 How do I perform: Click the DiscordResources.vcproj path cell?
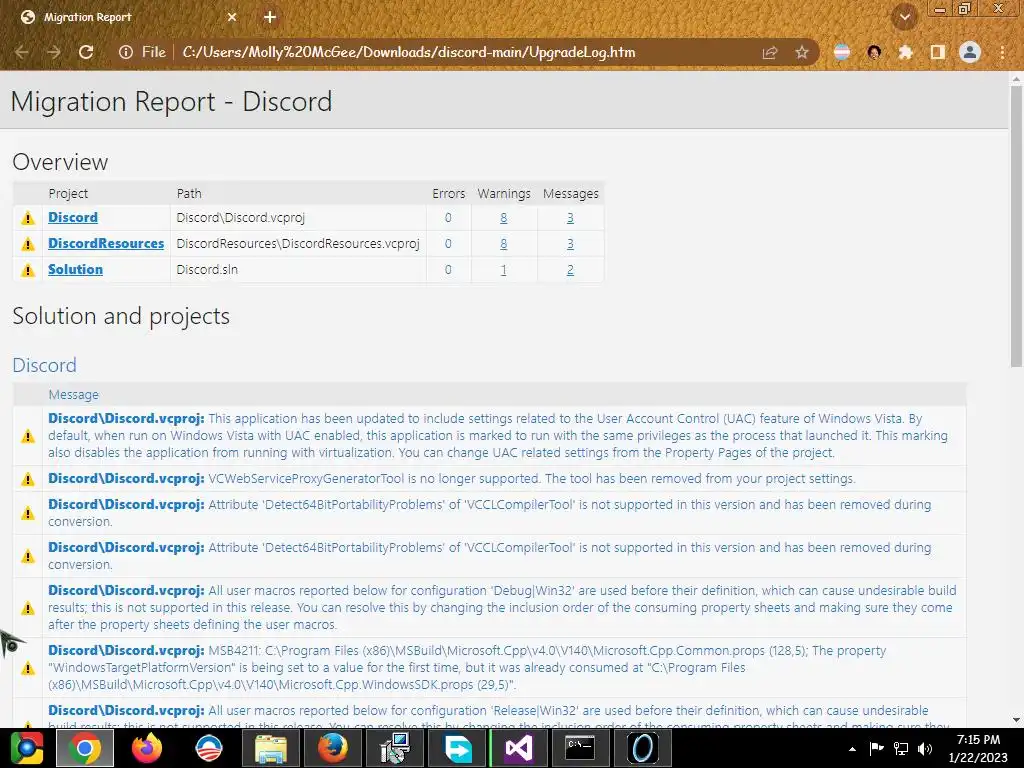coord(298,244)
